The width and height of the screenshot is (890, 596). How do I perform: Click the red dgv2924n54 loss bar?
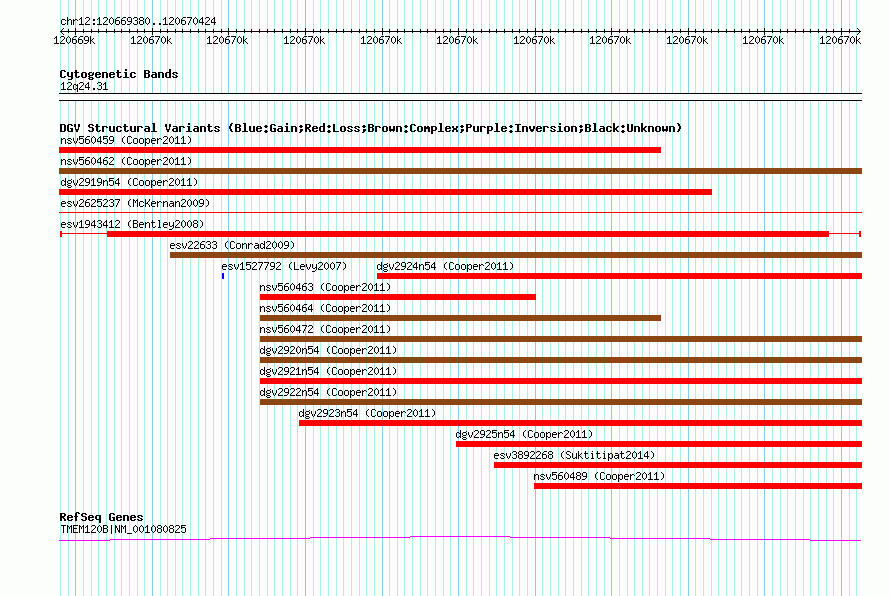tap(619, 276)
